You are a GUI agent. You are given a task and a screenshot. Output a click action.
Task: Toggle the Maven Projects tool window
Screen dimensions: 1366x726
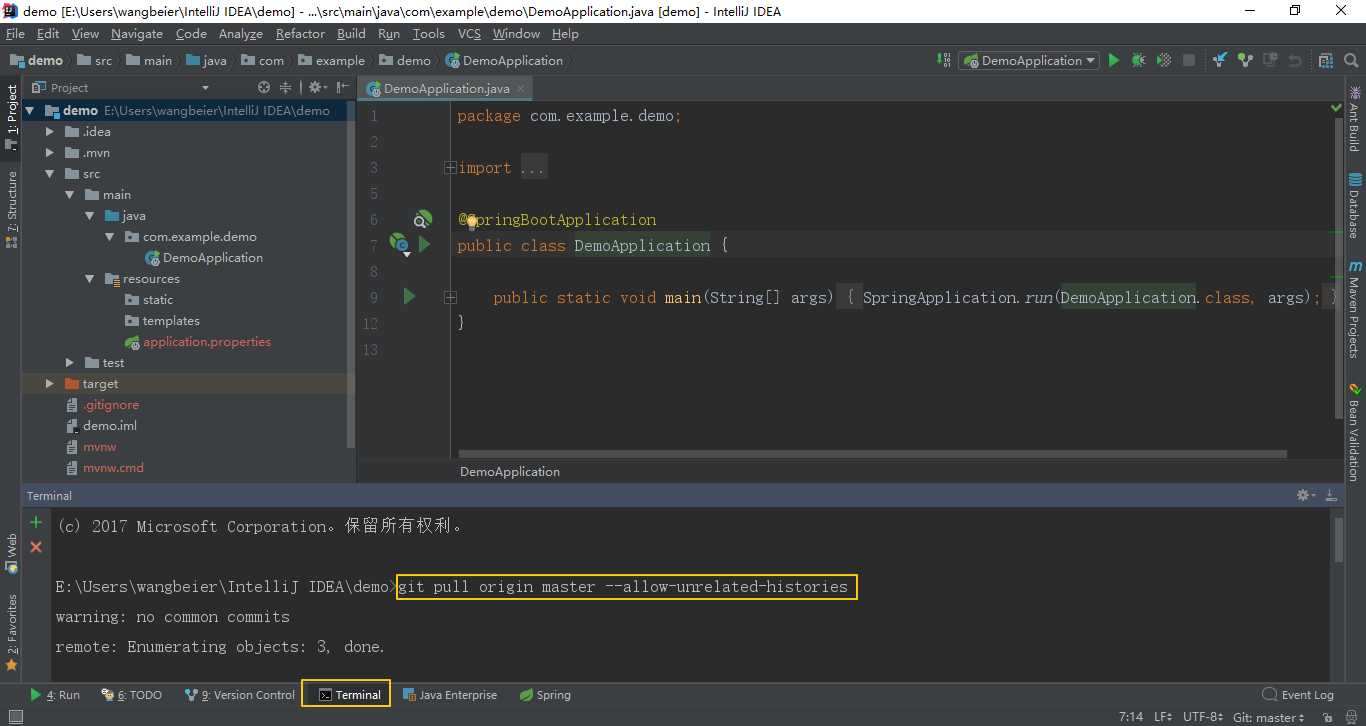tap(1355, 310)
